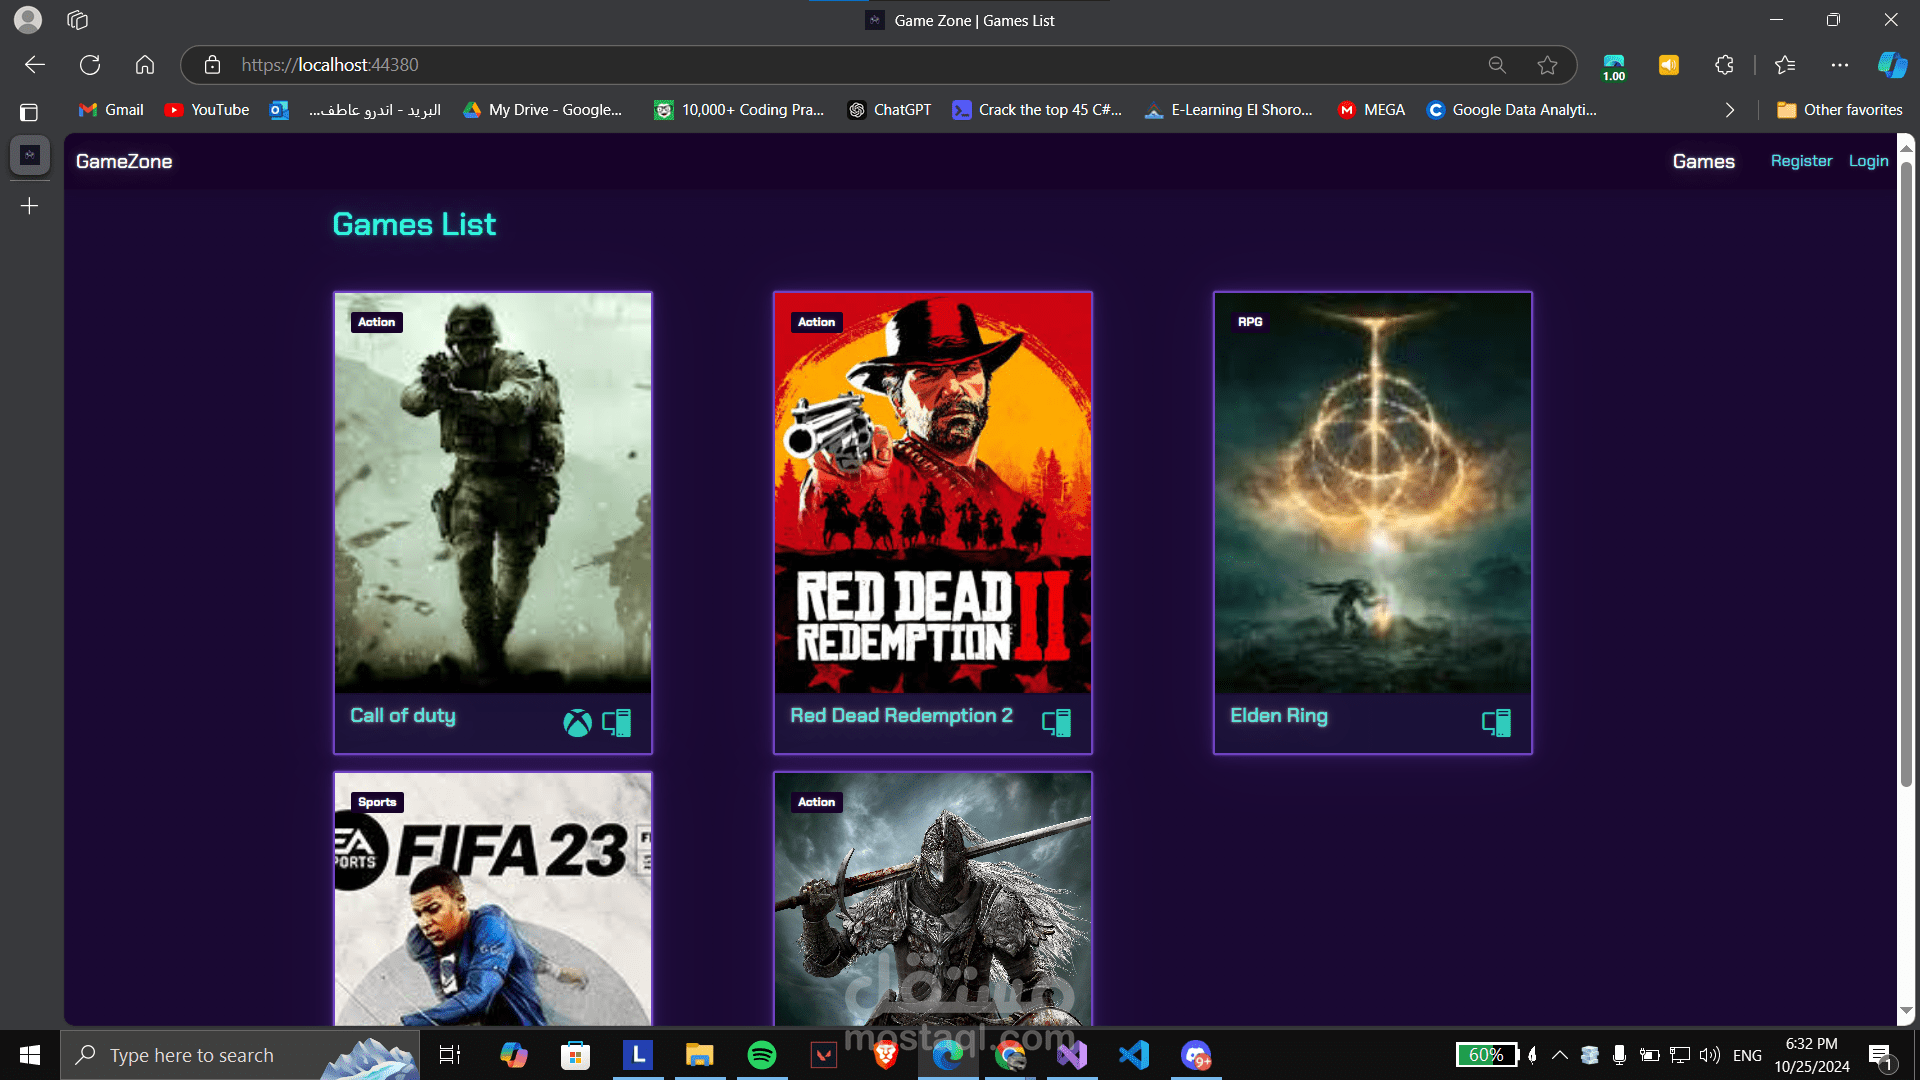The width and height of the screenshot is (1920, 1080).
Task: Select the Game Zone tab in sidebar
Action: click(x=30, y=155)
